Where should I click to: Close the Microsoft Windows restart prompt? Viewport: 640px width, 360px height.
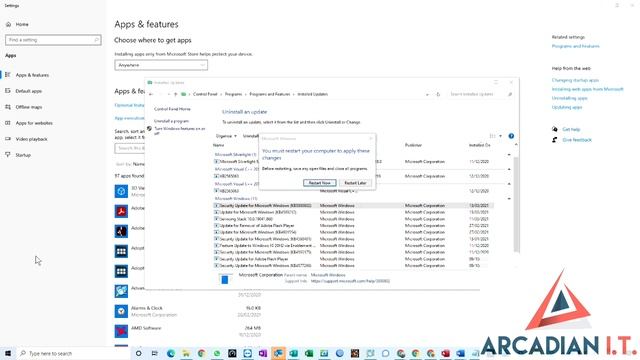coord(371,138)
